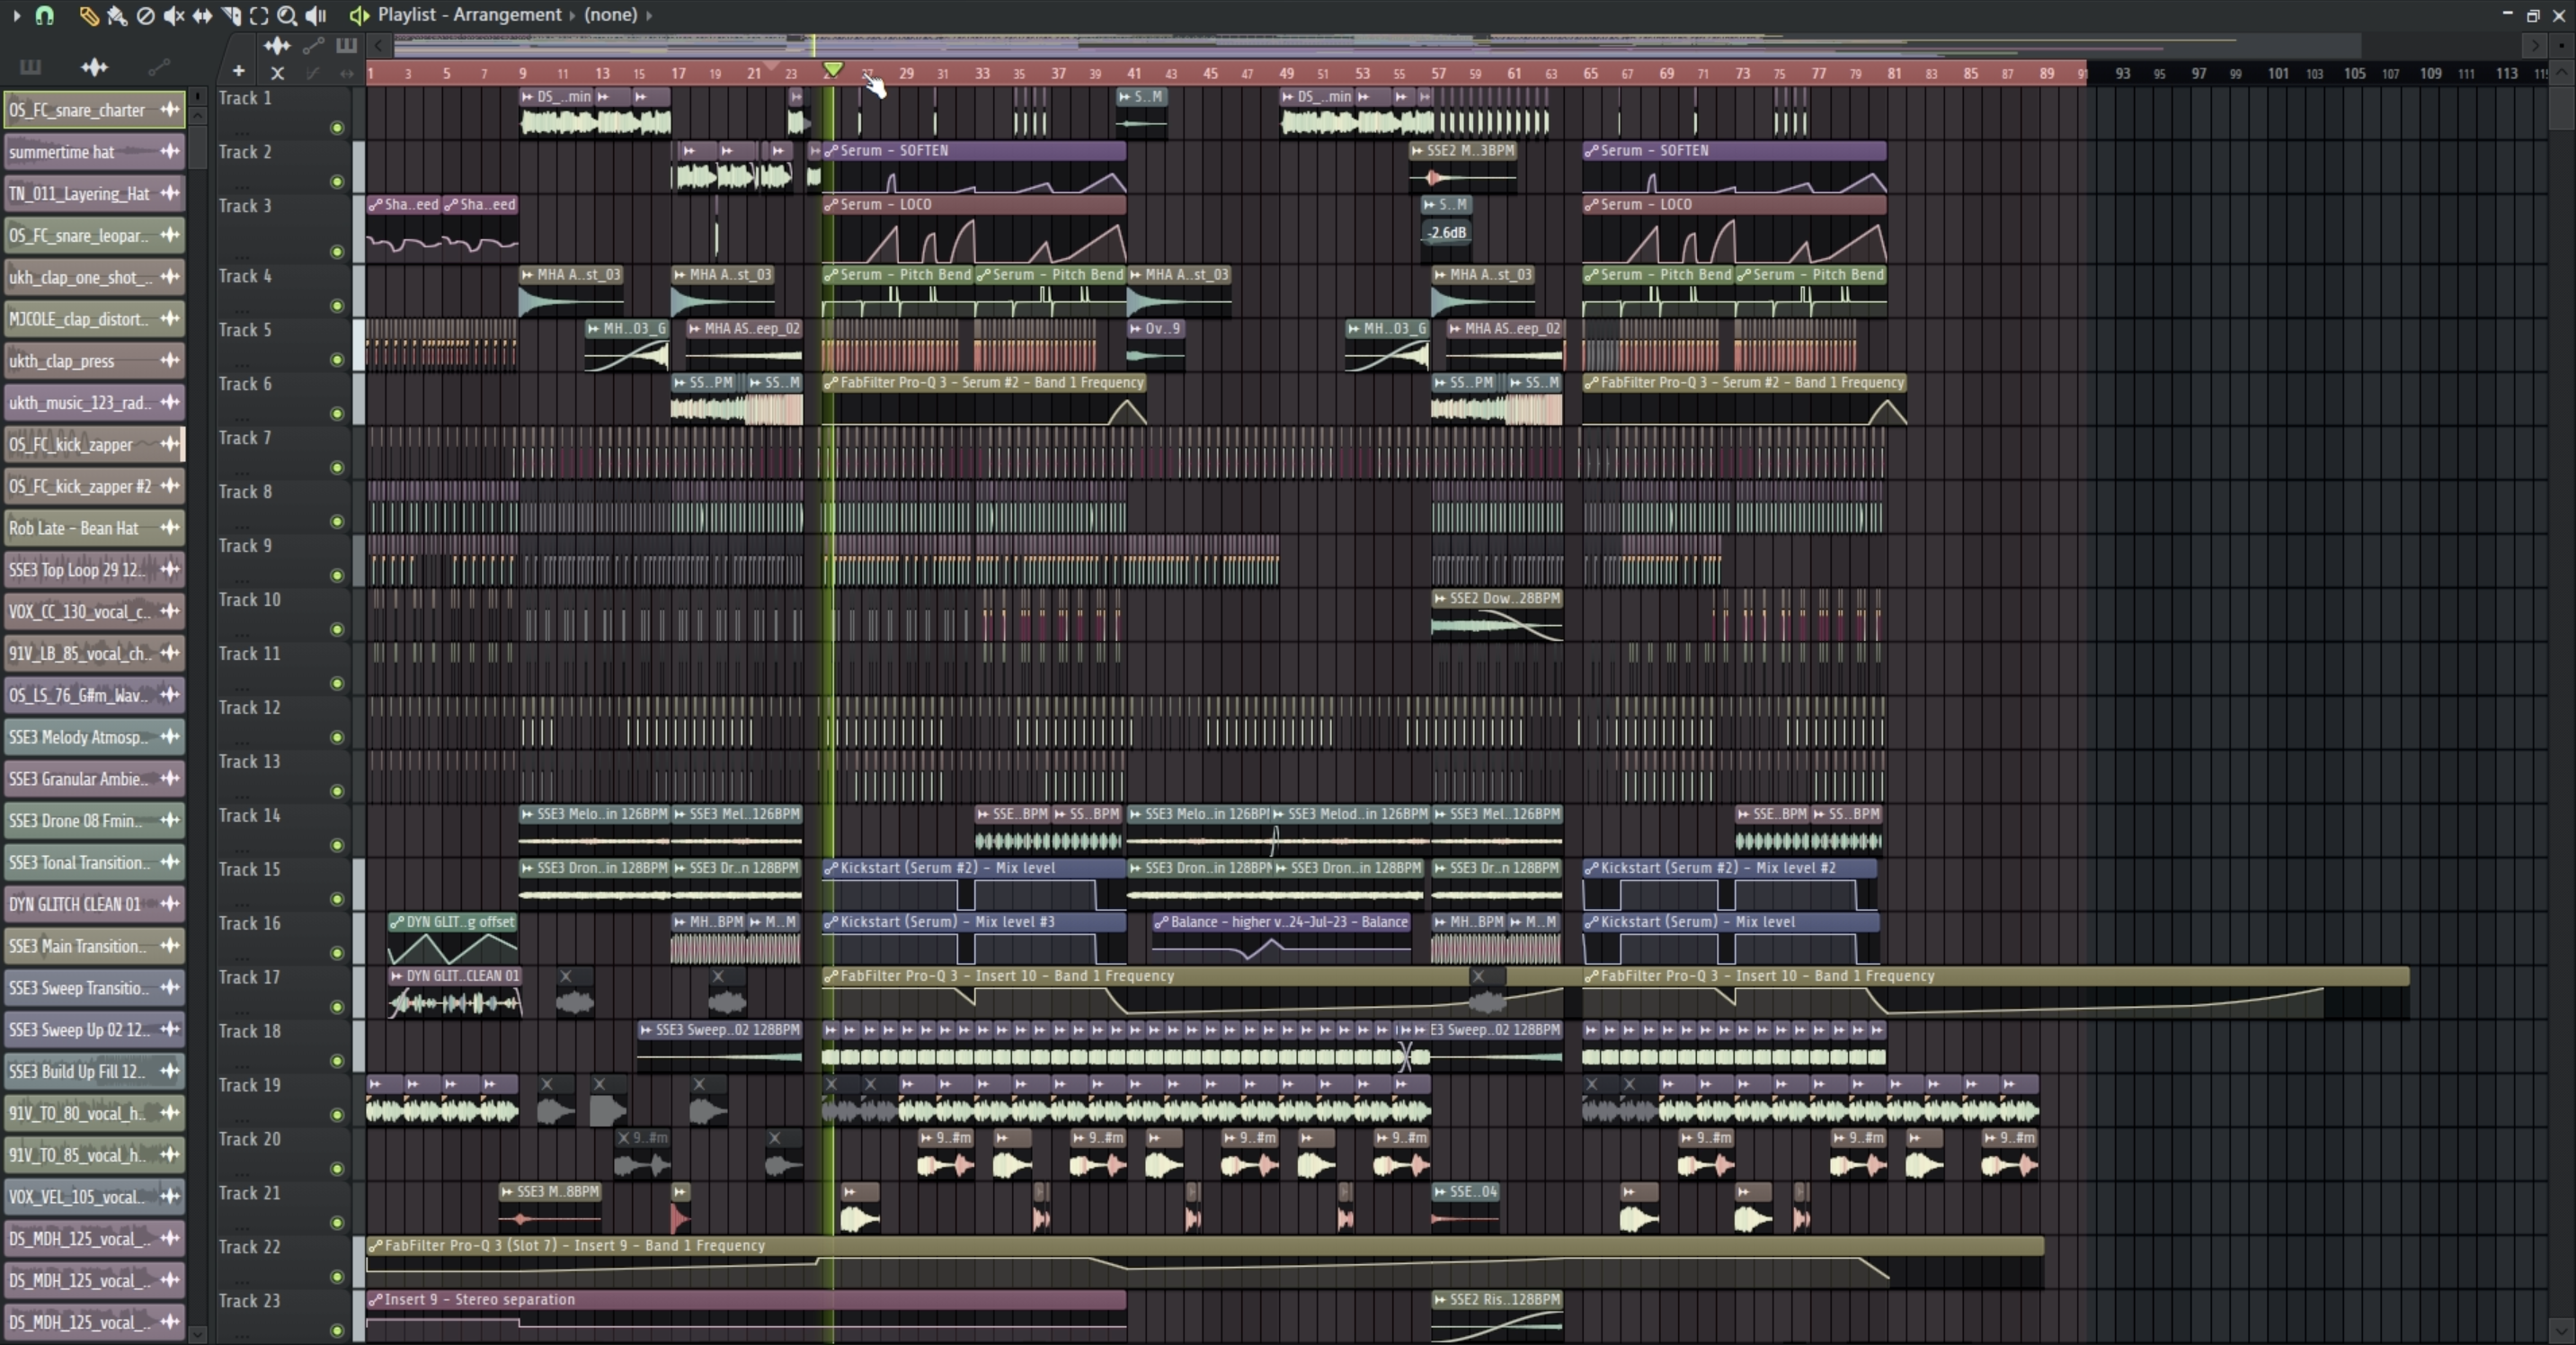2576x1345 pixels.
Task: Click pattern piano focus icon above track header
Action: tap(346, 45)
